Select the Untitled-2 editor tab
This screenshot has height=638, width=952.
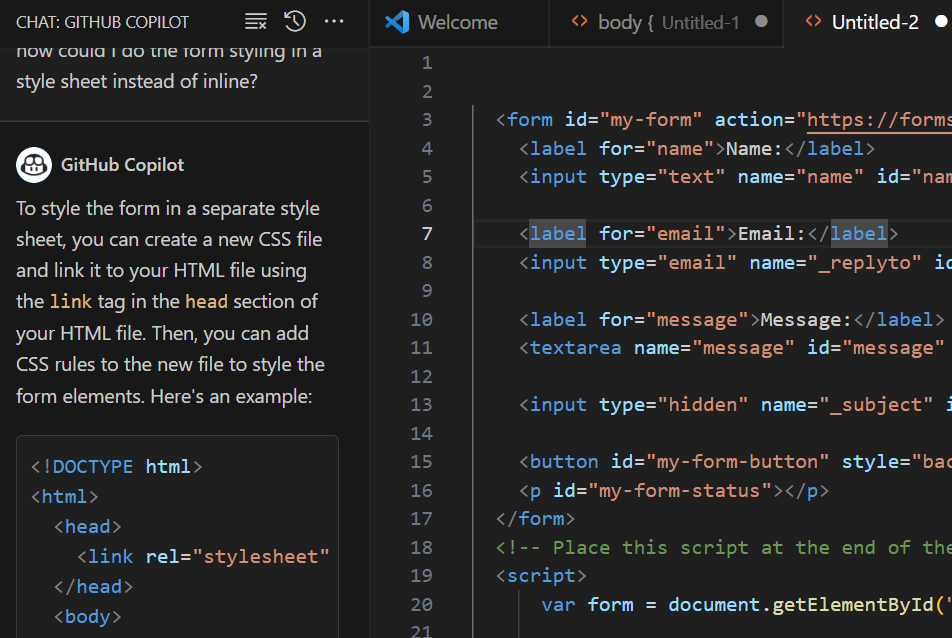tap(875, 22)
